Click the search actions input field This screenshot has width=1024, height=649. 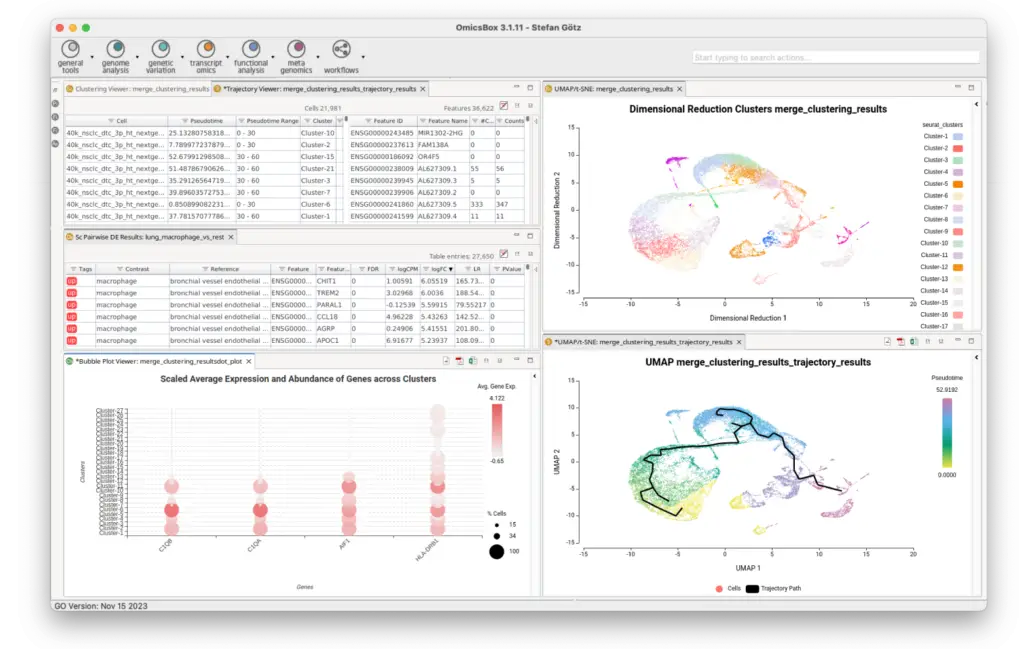[835, 58]
